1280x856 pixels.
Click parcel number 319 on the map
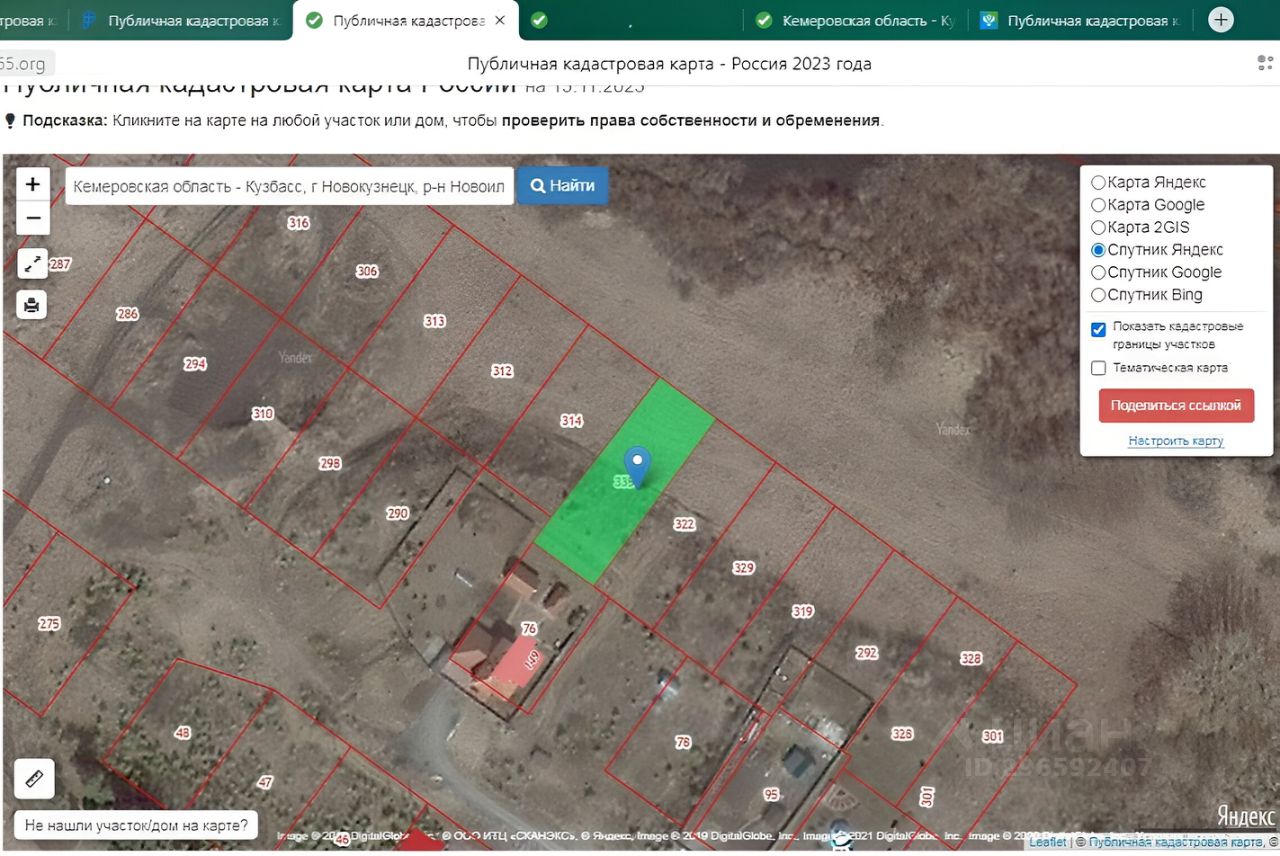(x=803, y=611)
